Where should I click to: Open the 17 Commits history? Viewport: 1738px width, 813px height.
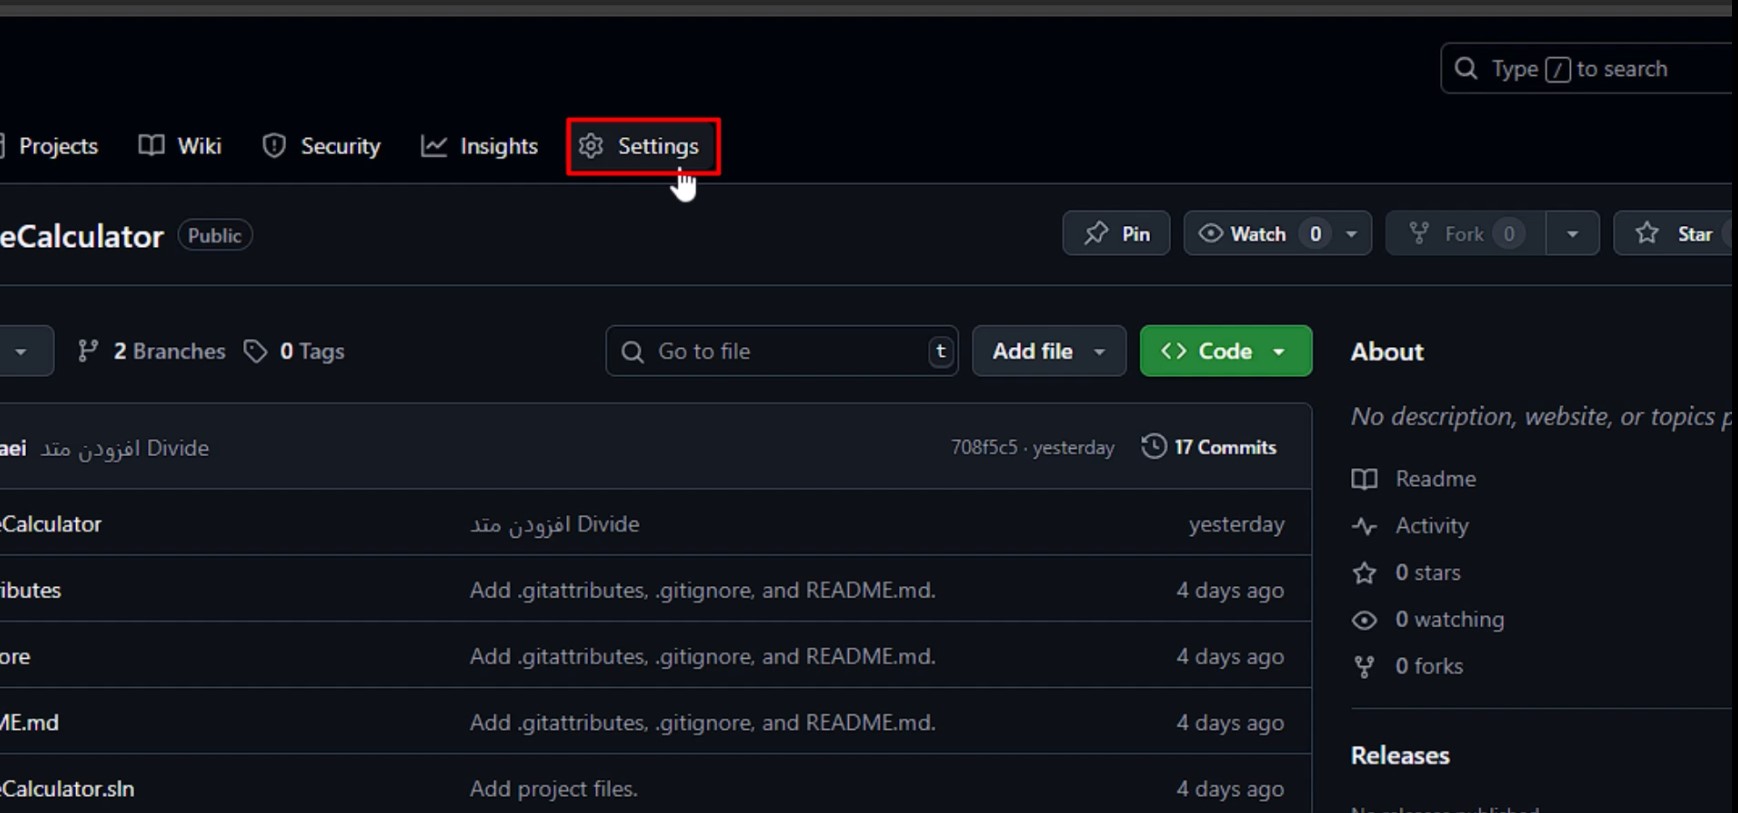(x=1209, y=447)
